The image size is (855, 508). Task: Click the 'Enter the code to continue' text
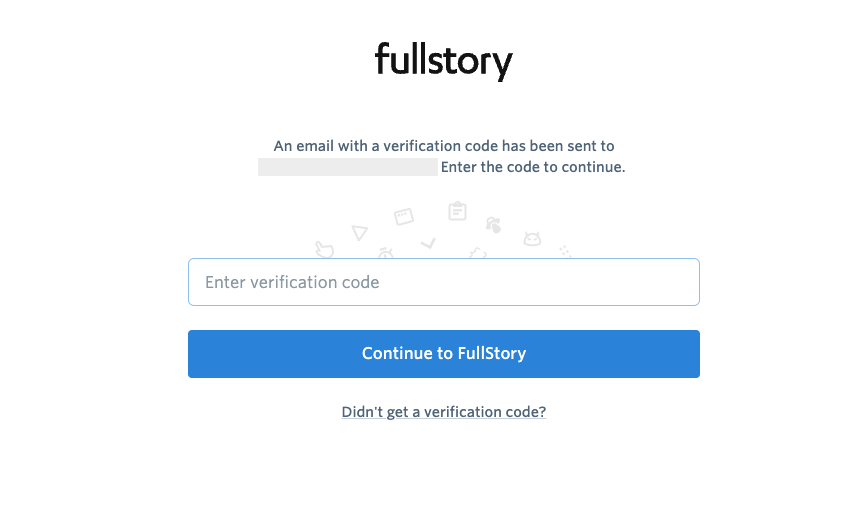point(533,167)
